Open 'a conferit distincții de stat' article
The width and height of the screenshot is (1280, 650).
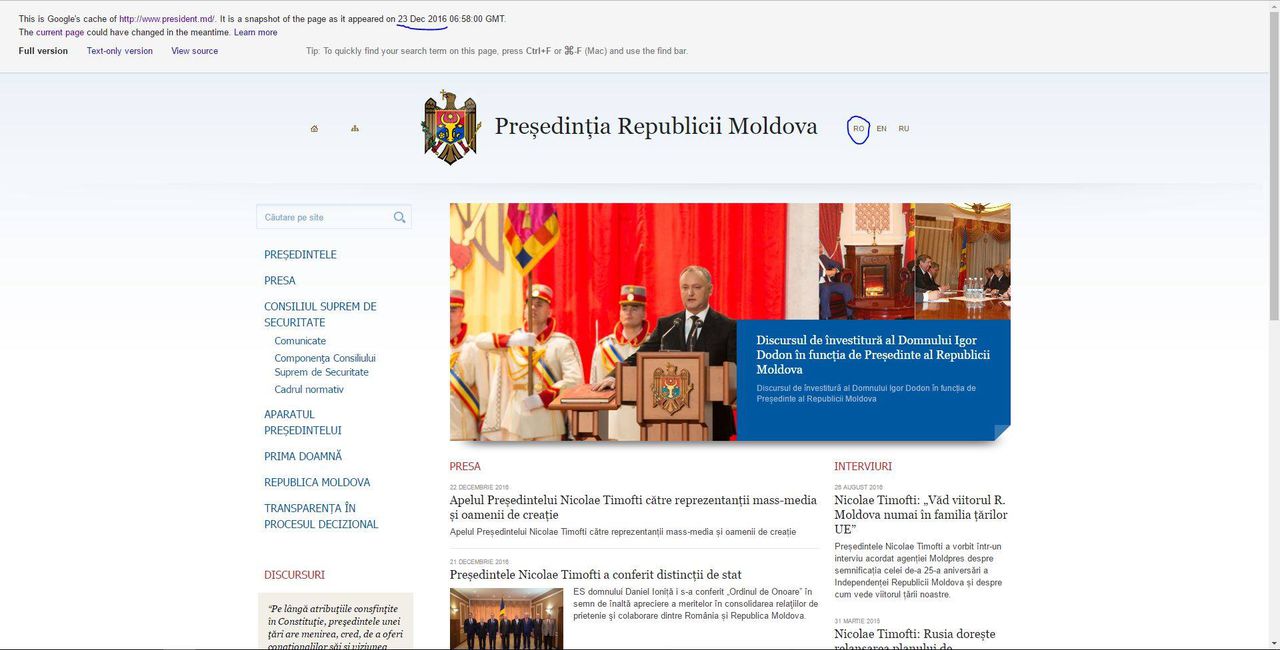point(596,575)
